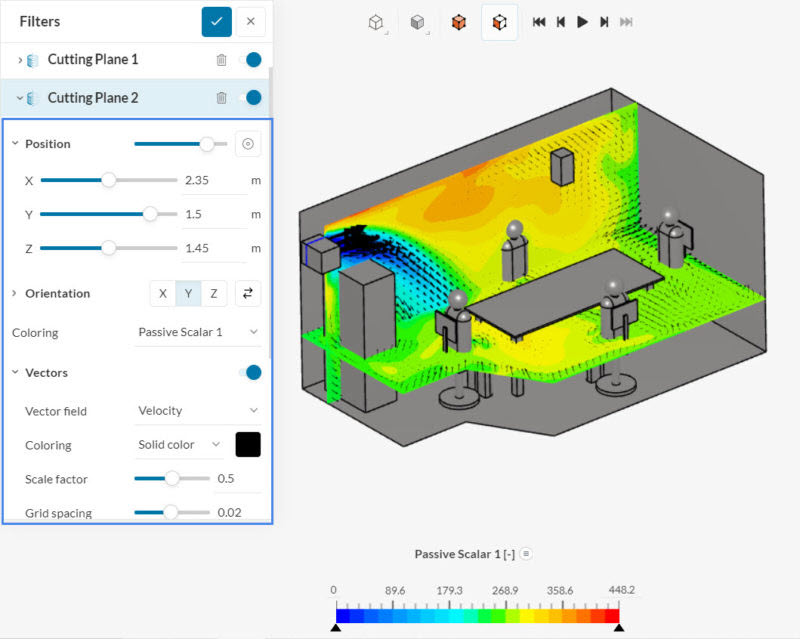Flip the orientation with the swap arrows icon
Image resolution: width=800 pixels, height=639 pixels.
click(247, 293)
